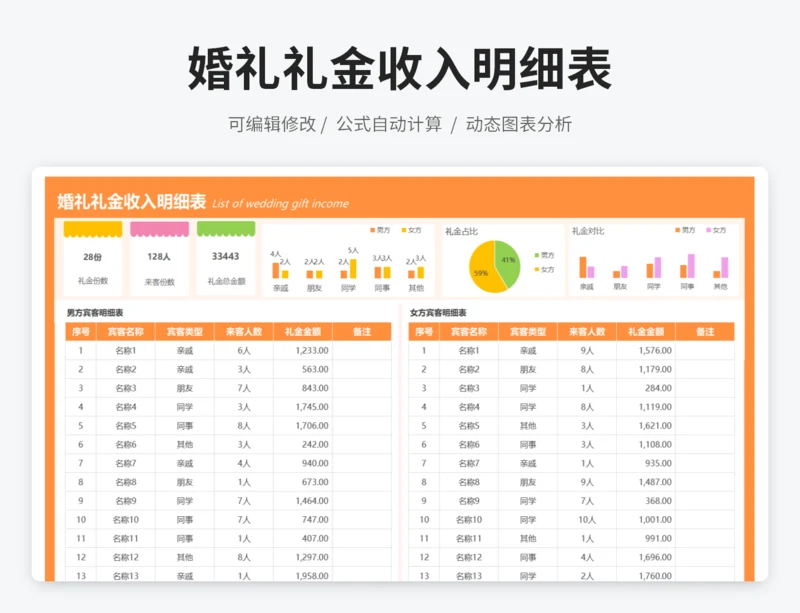
Task: Click the 公式自动计算 tagline text
Action: click(389, 124)
